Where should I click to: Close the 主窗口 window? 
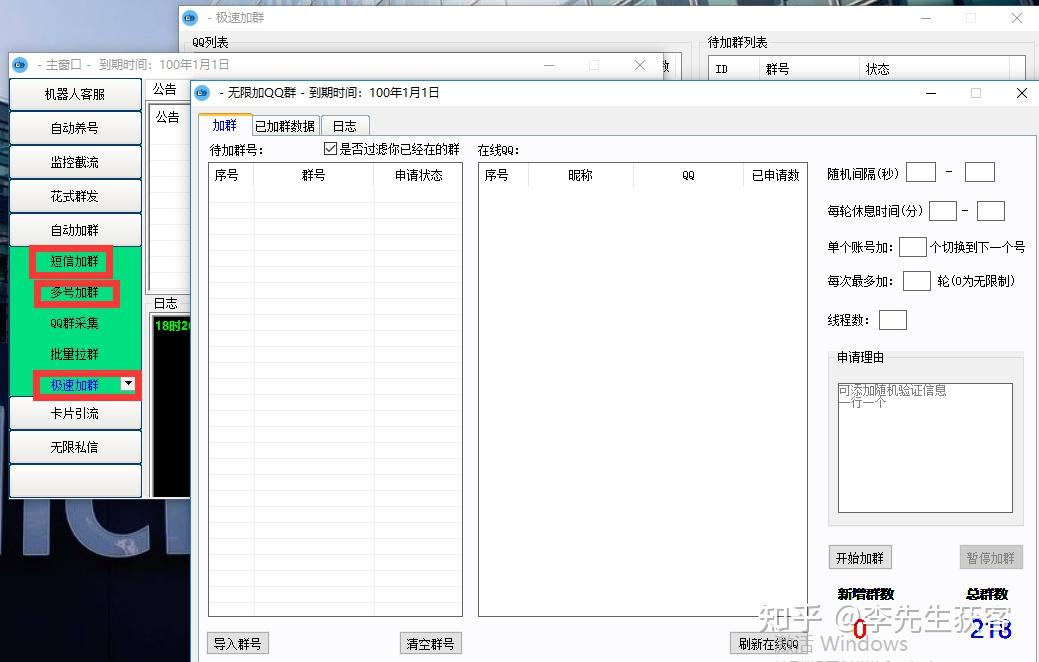click(x=639, y=64)
